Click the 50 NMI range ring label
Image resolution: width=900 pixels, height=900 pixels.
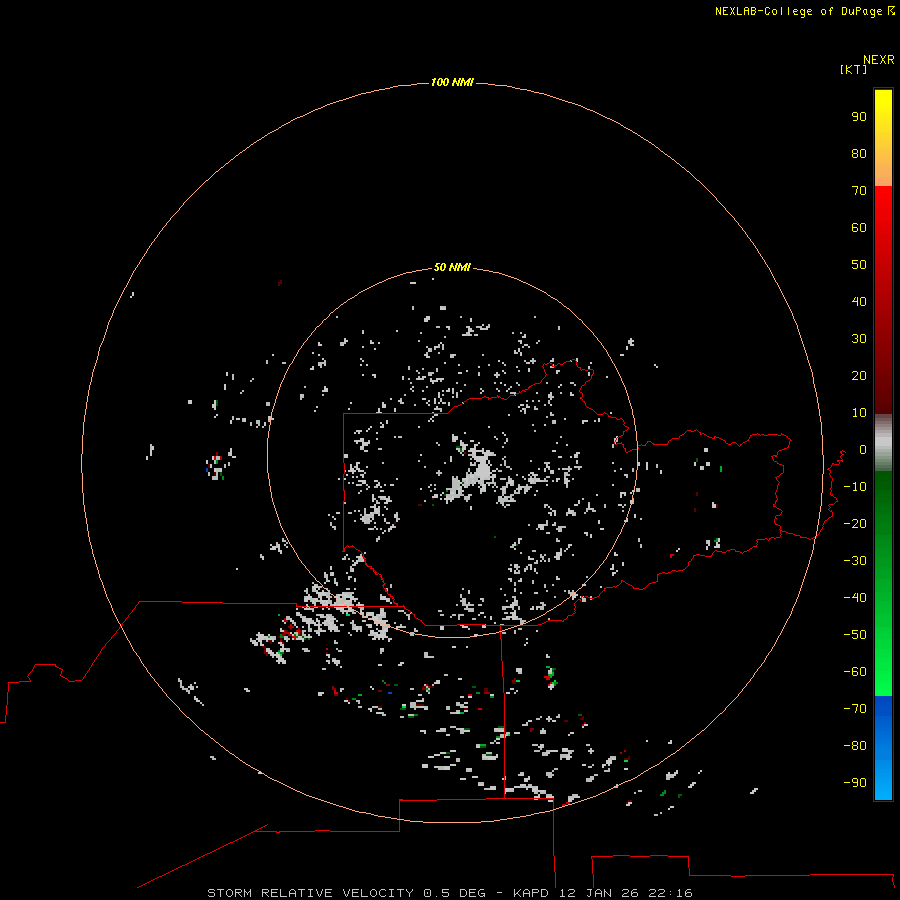[452, 267]
